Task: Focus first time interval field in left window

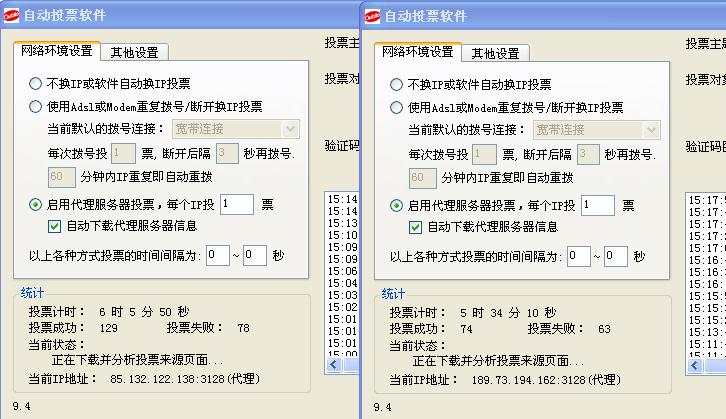Action: point(217,255)
